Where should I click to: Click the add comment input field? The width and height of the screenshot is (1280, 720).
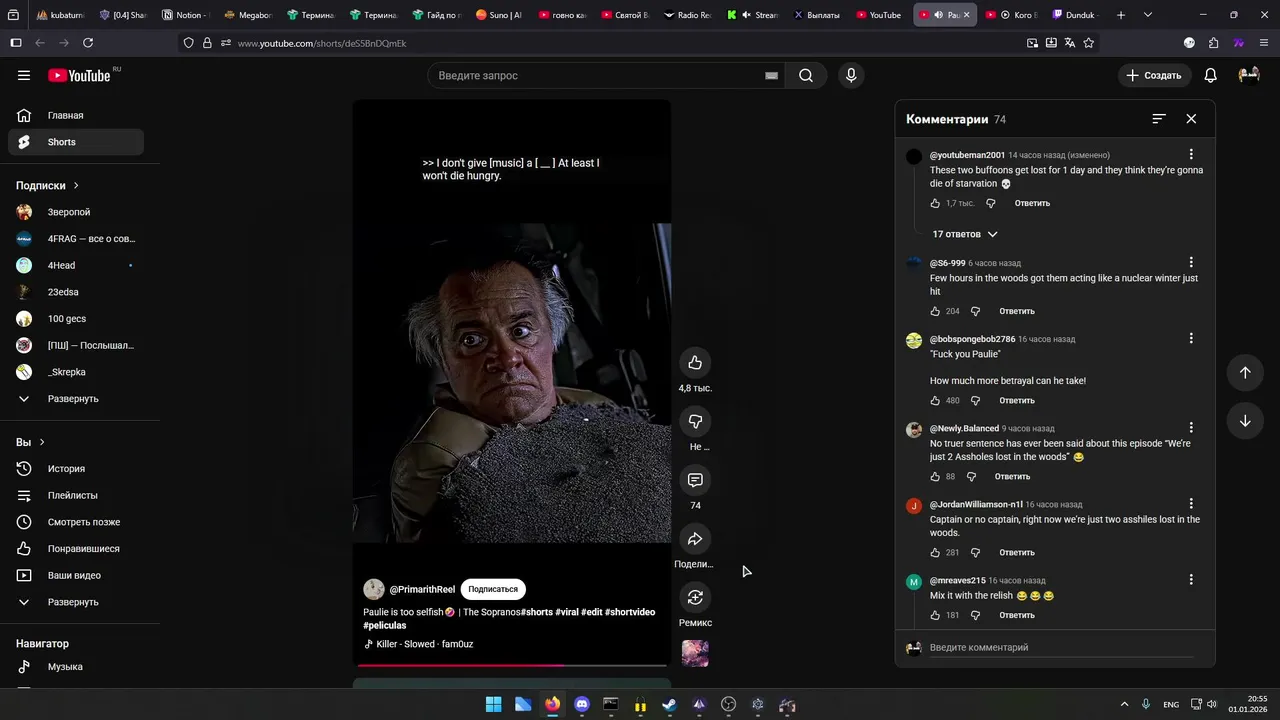(x=1061, y=647)
